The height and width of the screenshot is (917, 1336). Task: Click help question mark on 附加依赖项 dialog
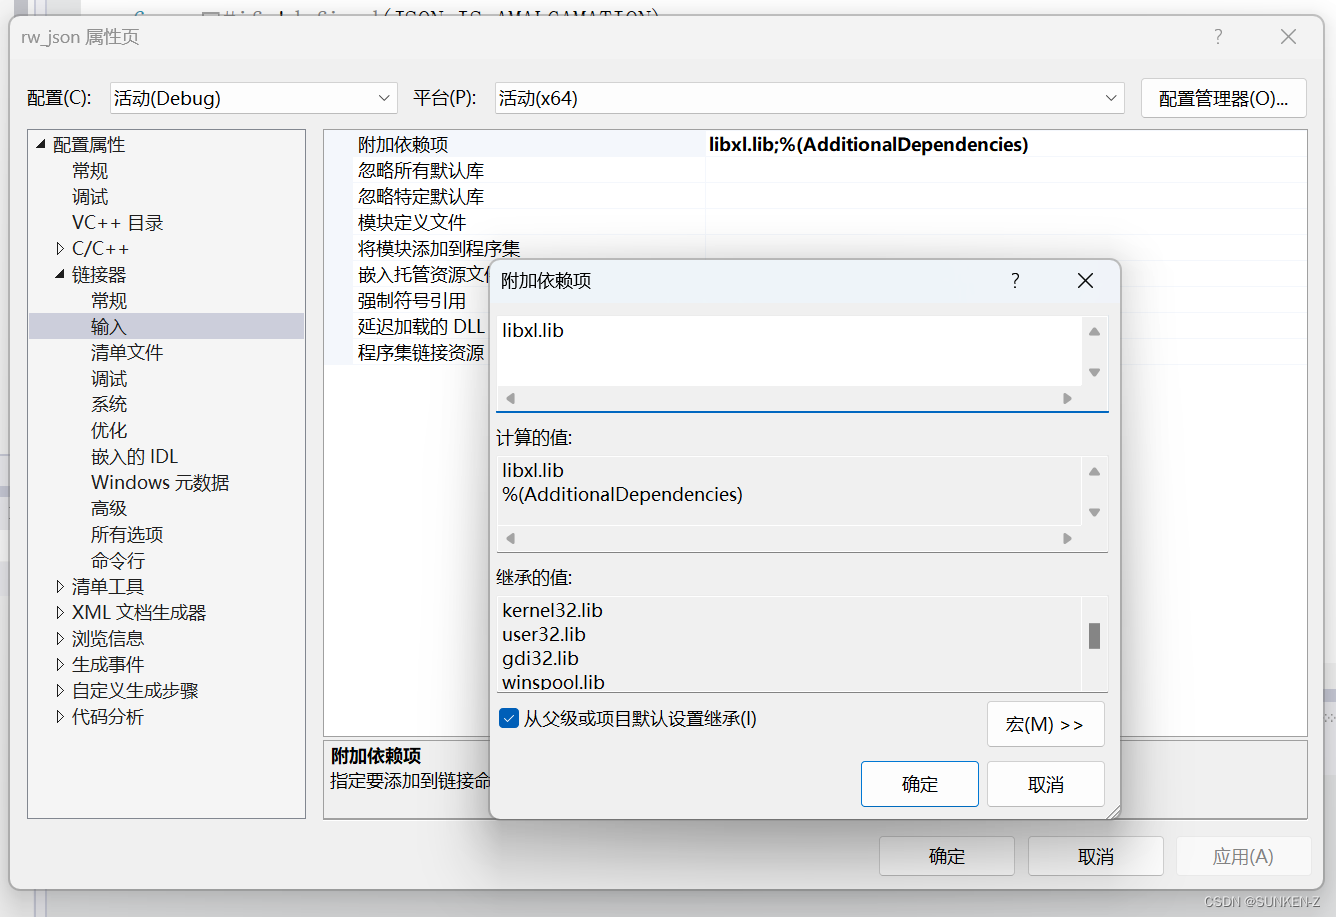click(x=1015, y=281)
